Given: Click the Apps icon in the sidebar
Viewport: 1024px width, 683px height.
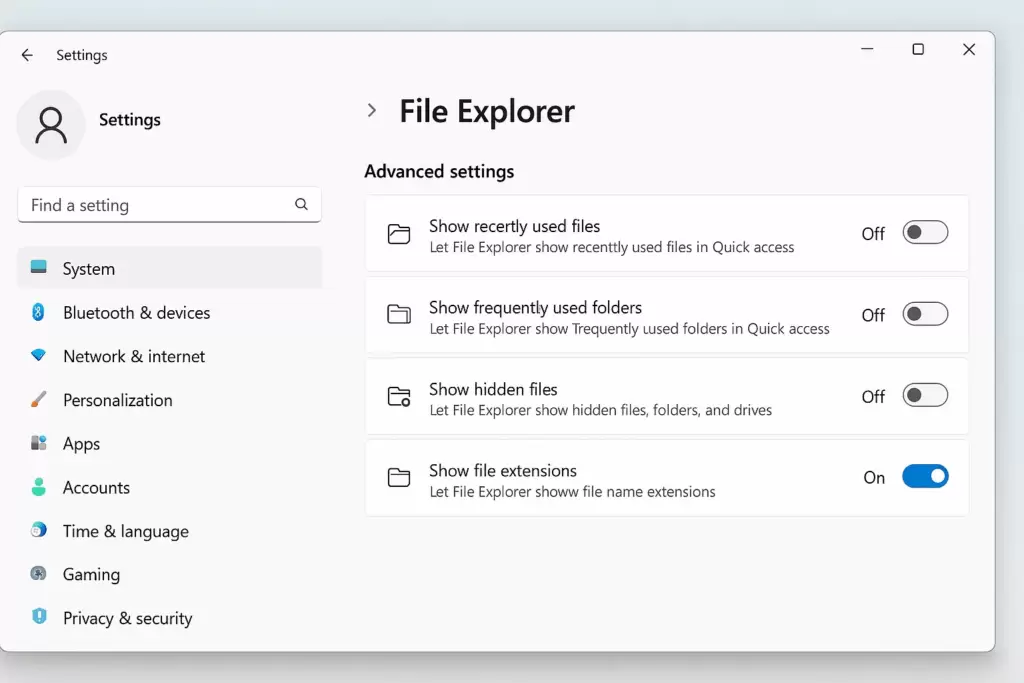Looking at the screenshot, I should click(37, 443).
